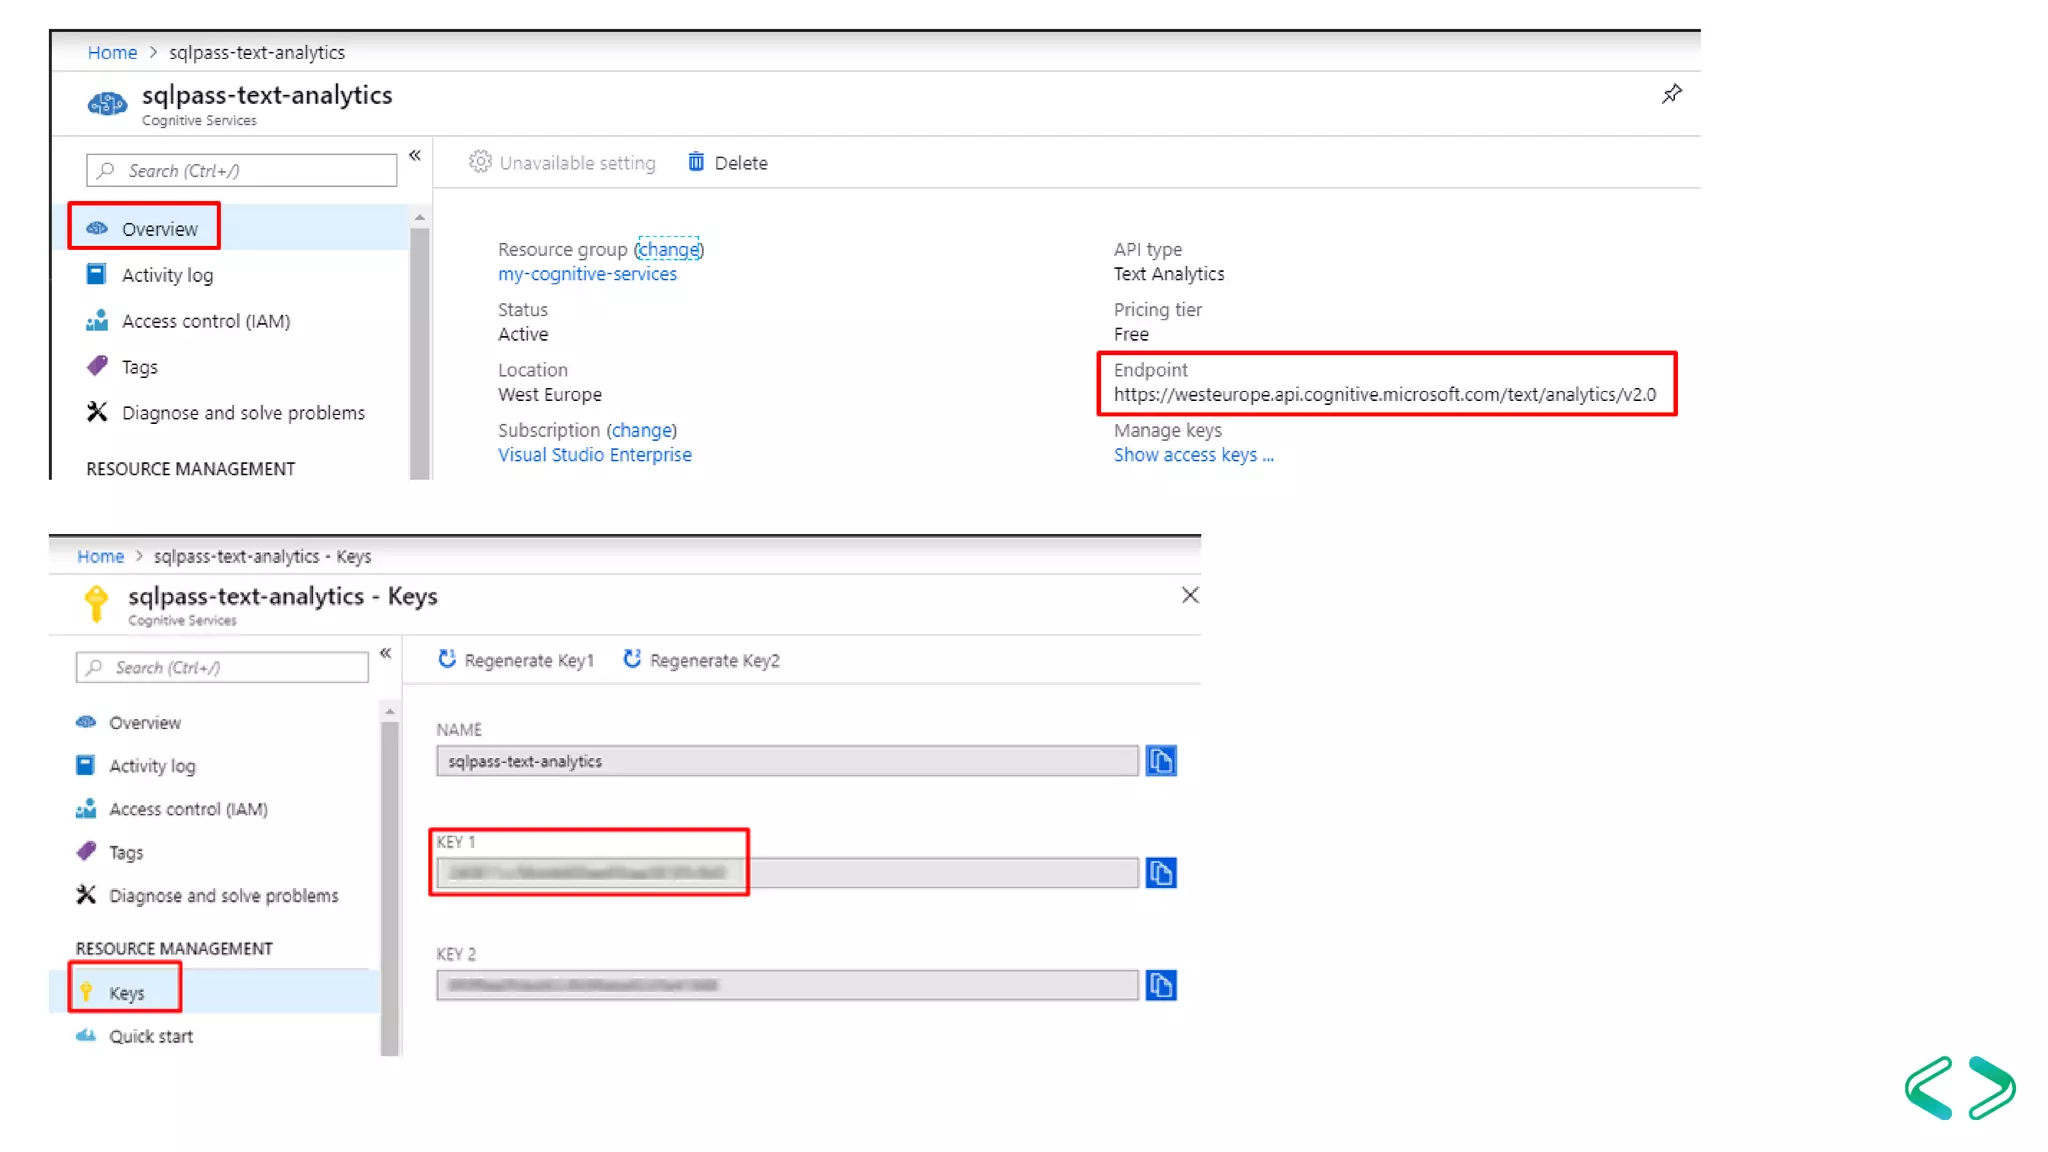Collapse the upper sidebar menu
Screen dimensions: 2048x1152
[415, 155]
